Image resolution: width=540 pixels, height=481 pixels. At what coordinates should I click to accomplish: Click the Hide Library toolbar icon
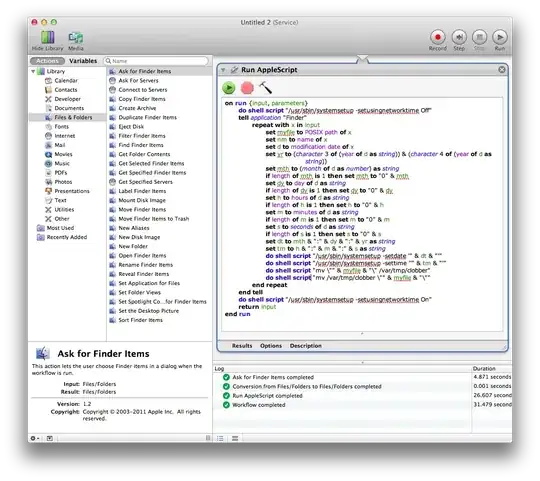48,37
